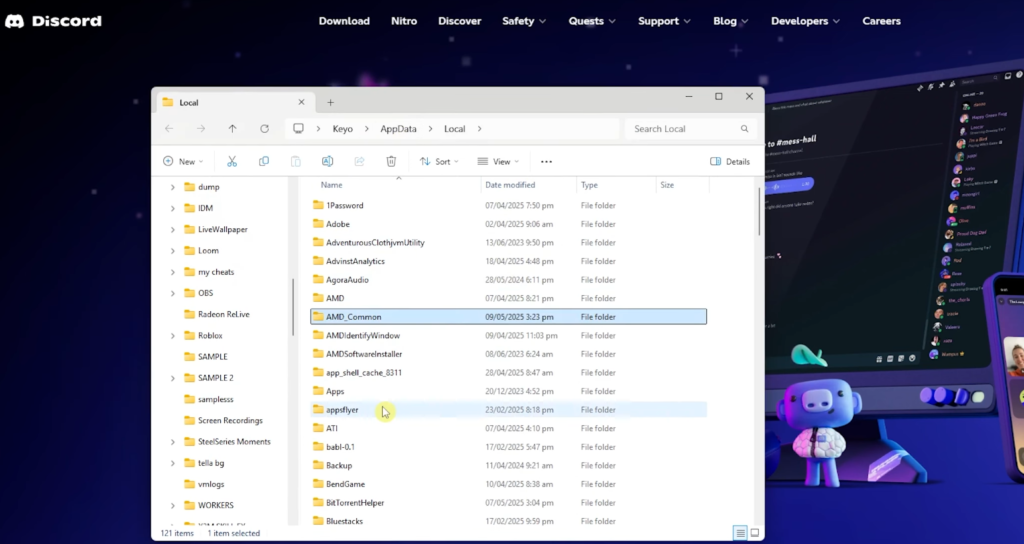The height and width of the screenshot is (544, 1024).
Task: Click the Download link on Discord site
Action: 344,21
